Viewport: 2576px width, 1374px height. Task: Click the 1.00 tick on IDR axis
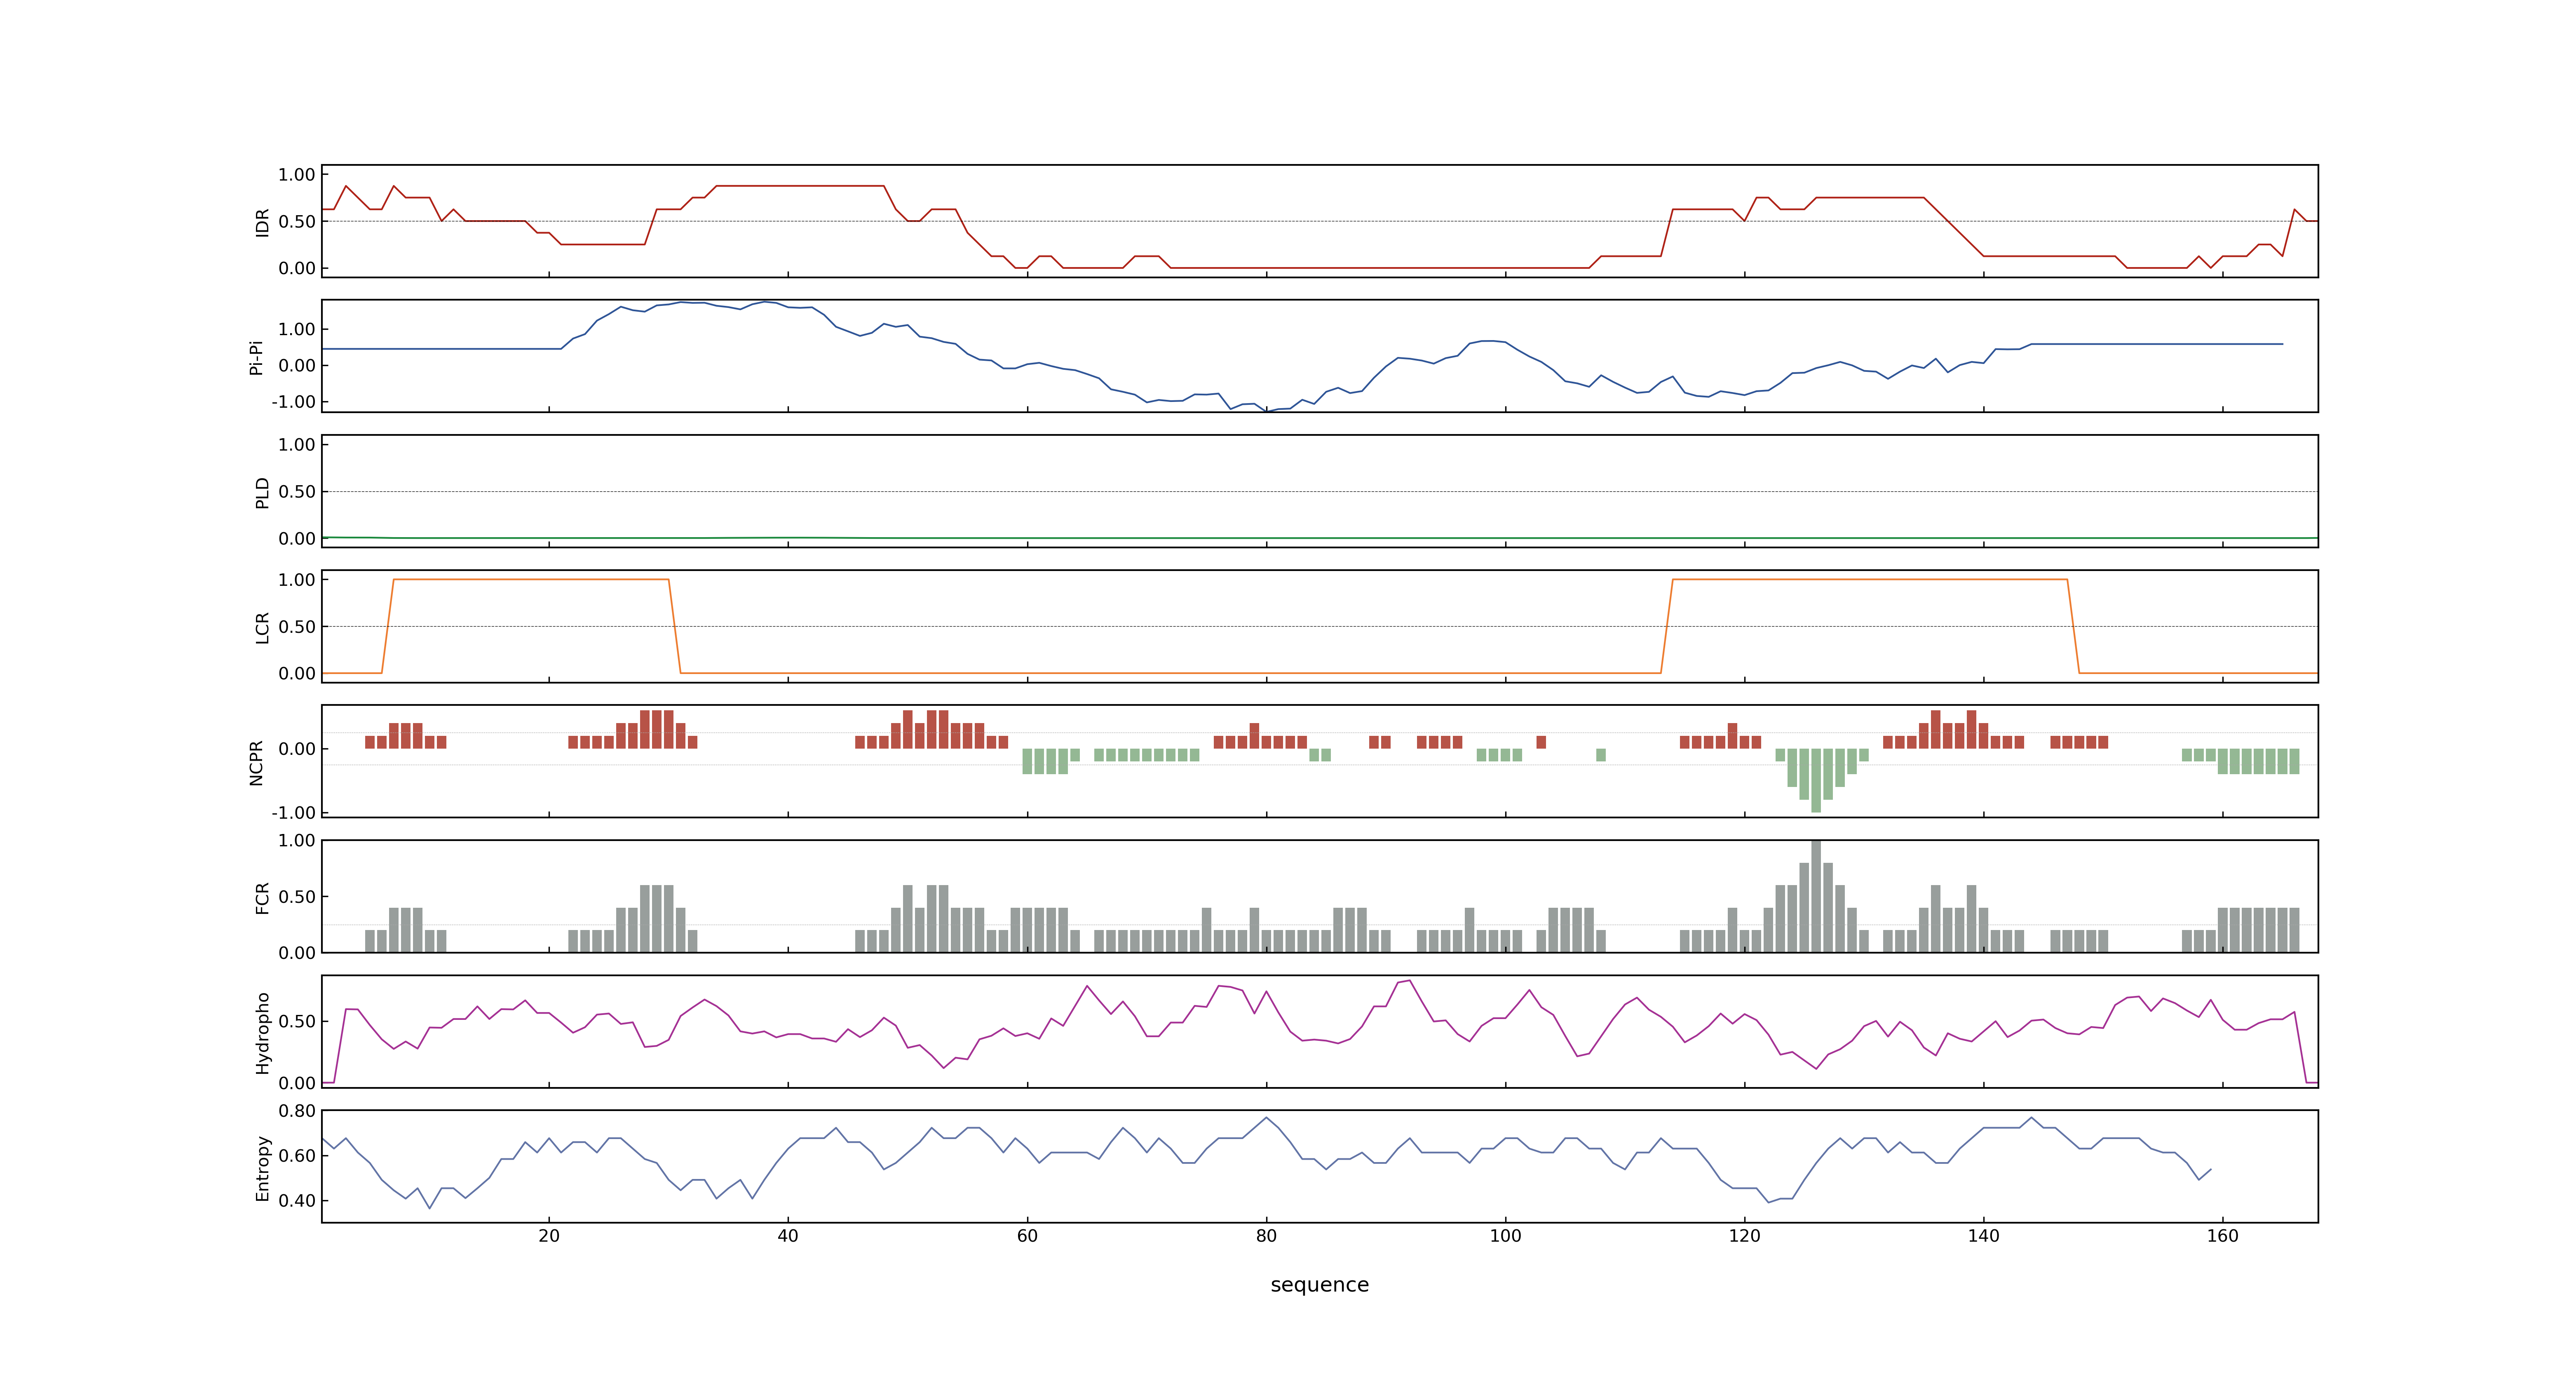coord(297,175)
